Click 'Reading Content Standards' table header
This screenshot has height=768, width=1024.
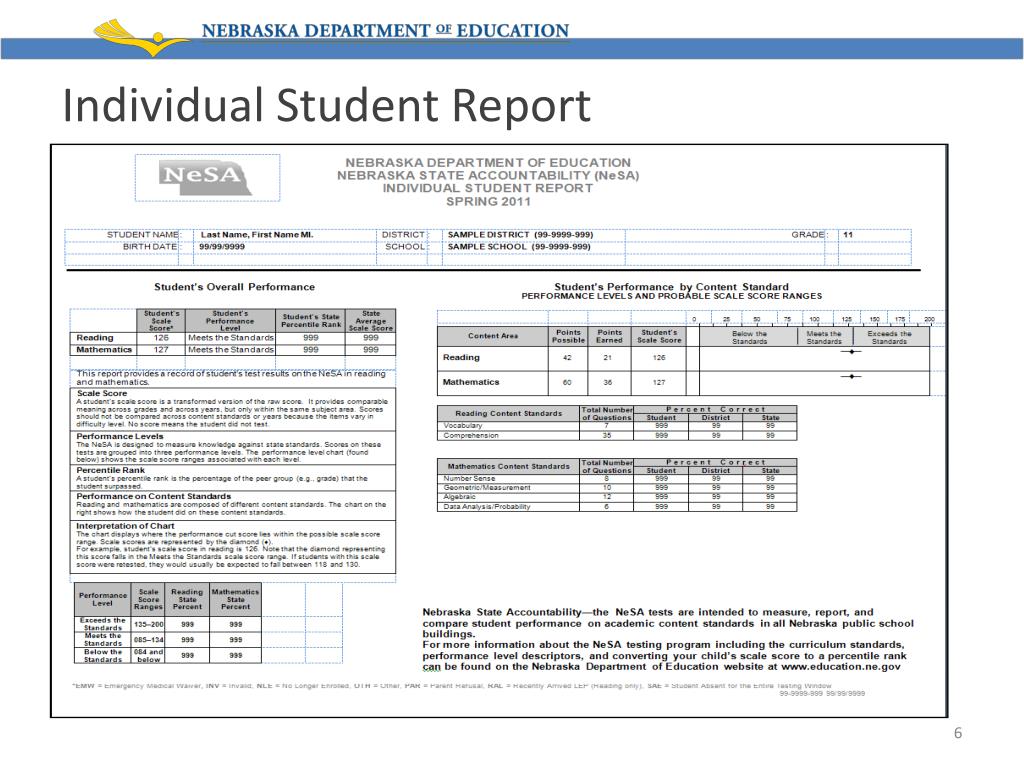508,413
